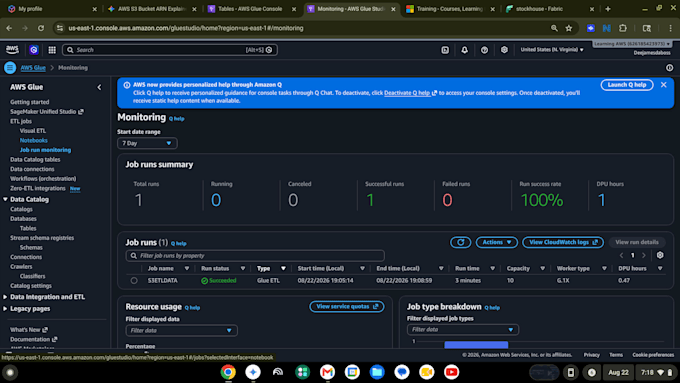The width and height of the screenshot is (680, 383).
Task: Go to next page of job runs
Action: point(644,255)
